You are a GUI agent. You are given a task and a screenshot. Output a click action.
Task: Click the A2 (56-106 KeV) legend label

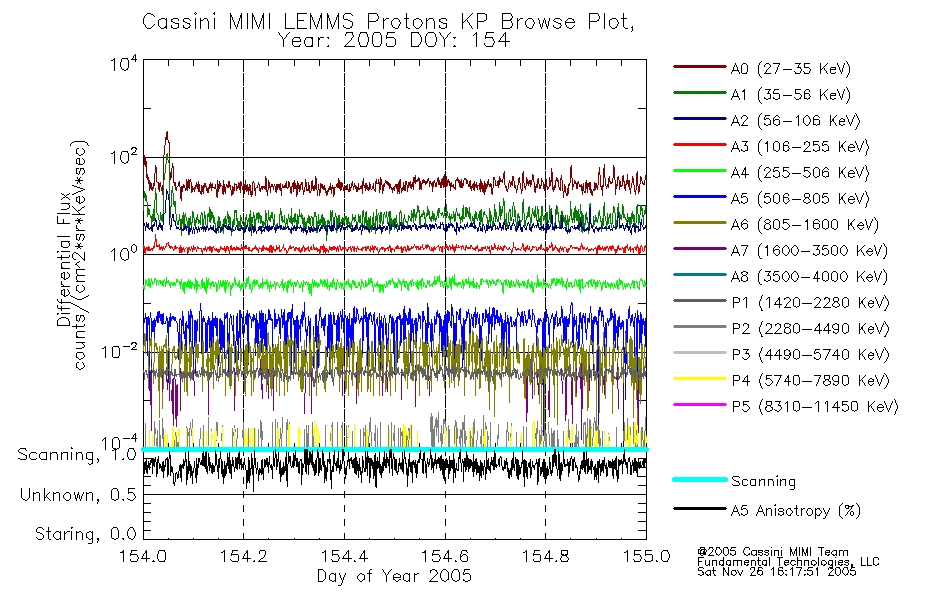795,121
